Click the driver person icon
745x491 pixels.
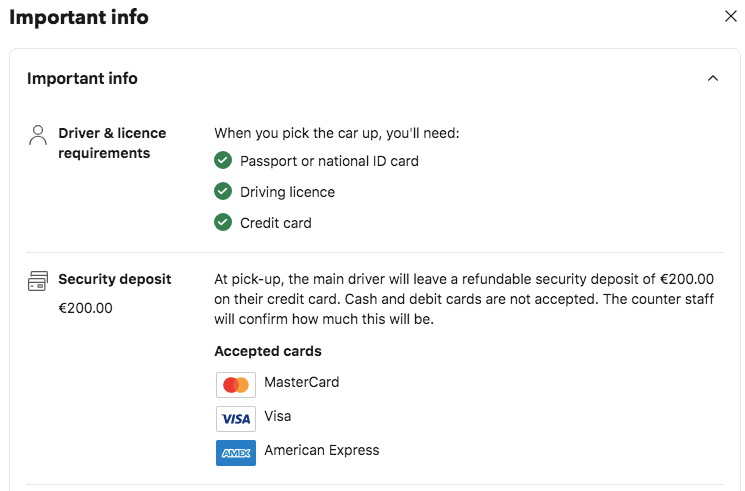point(38,135)
